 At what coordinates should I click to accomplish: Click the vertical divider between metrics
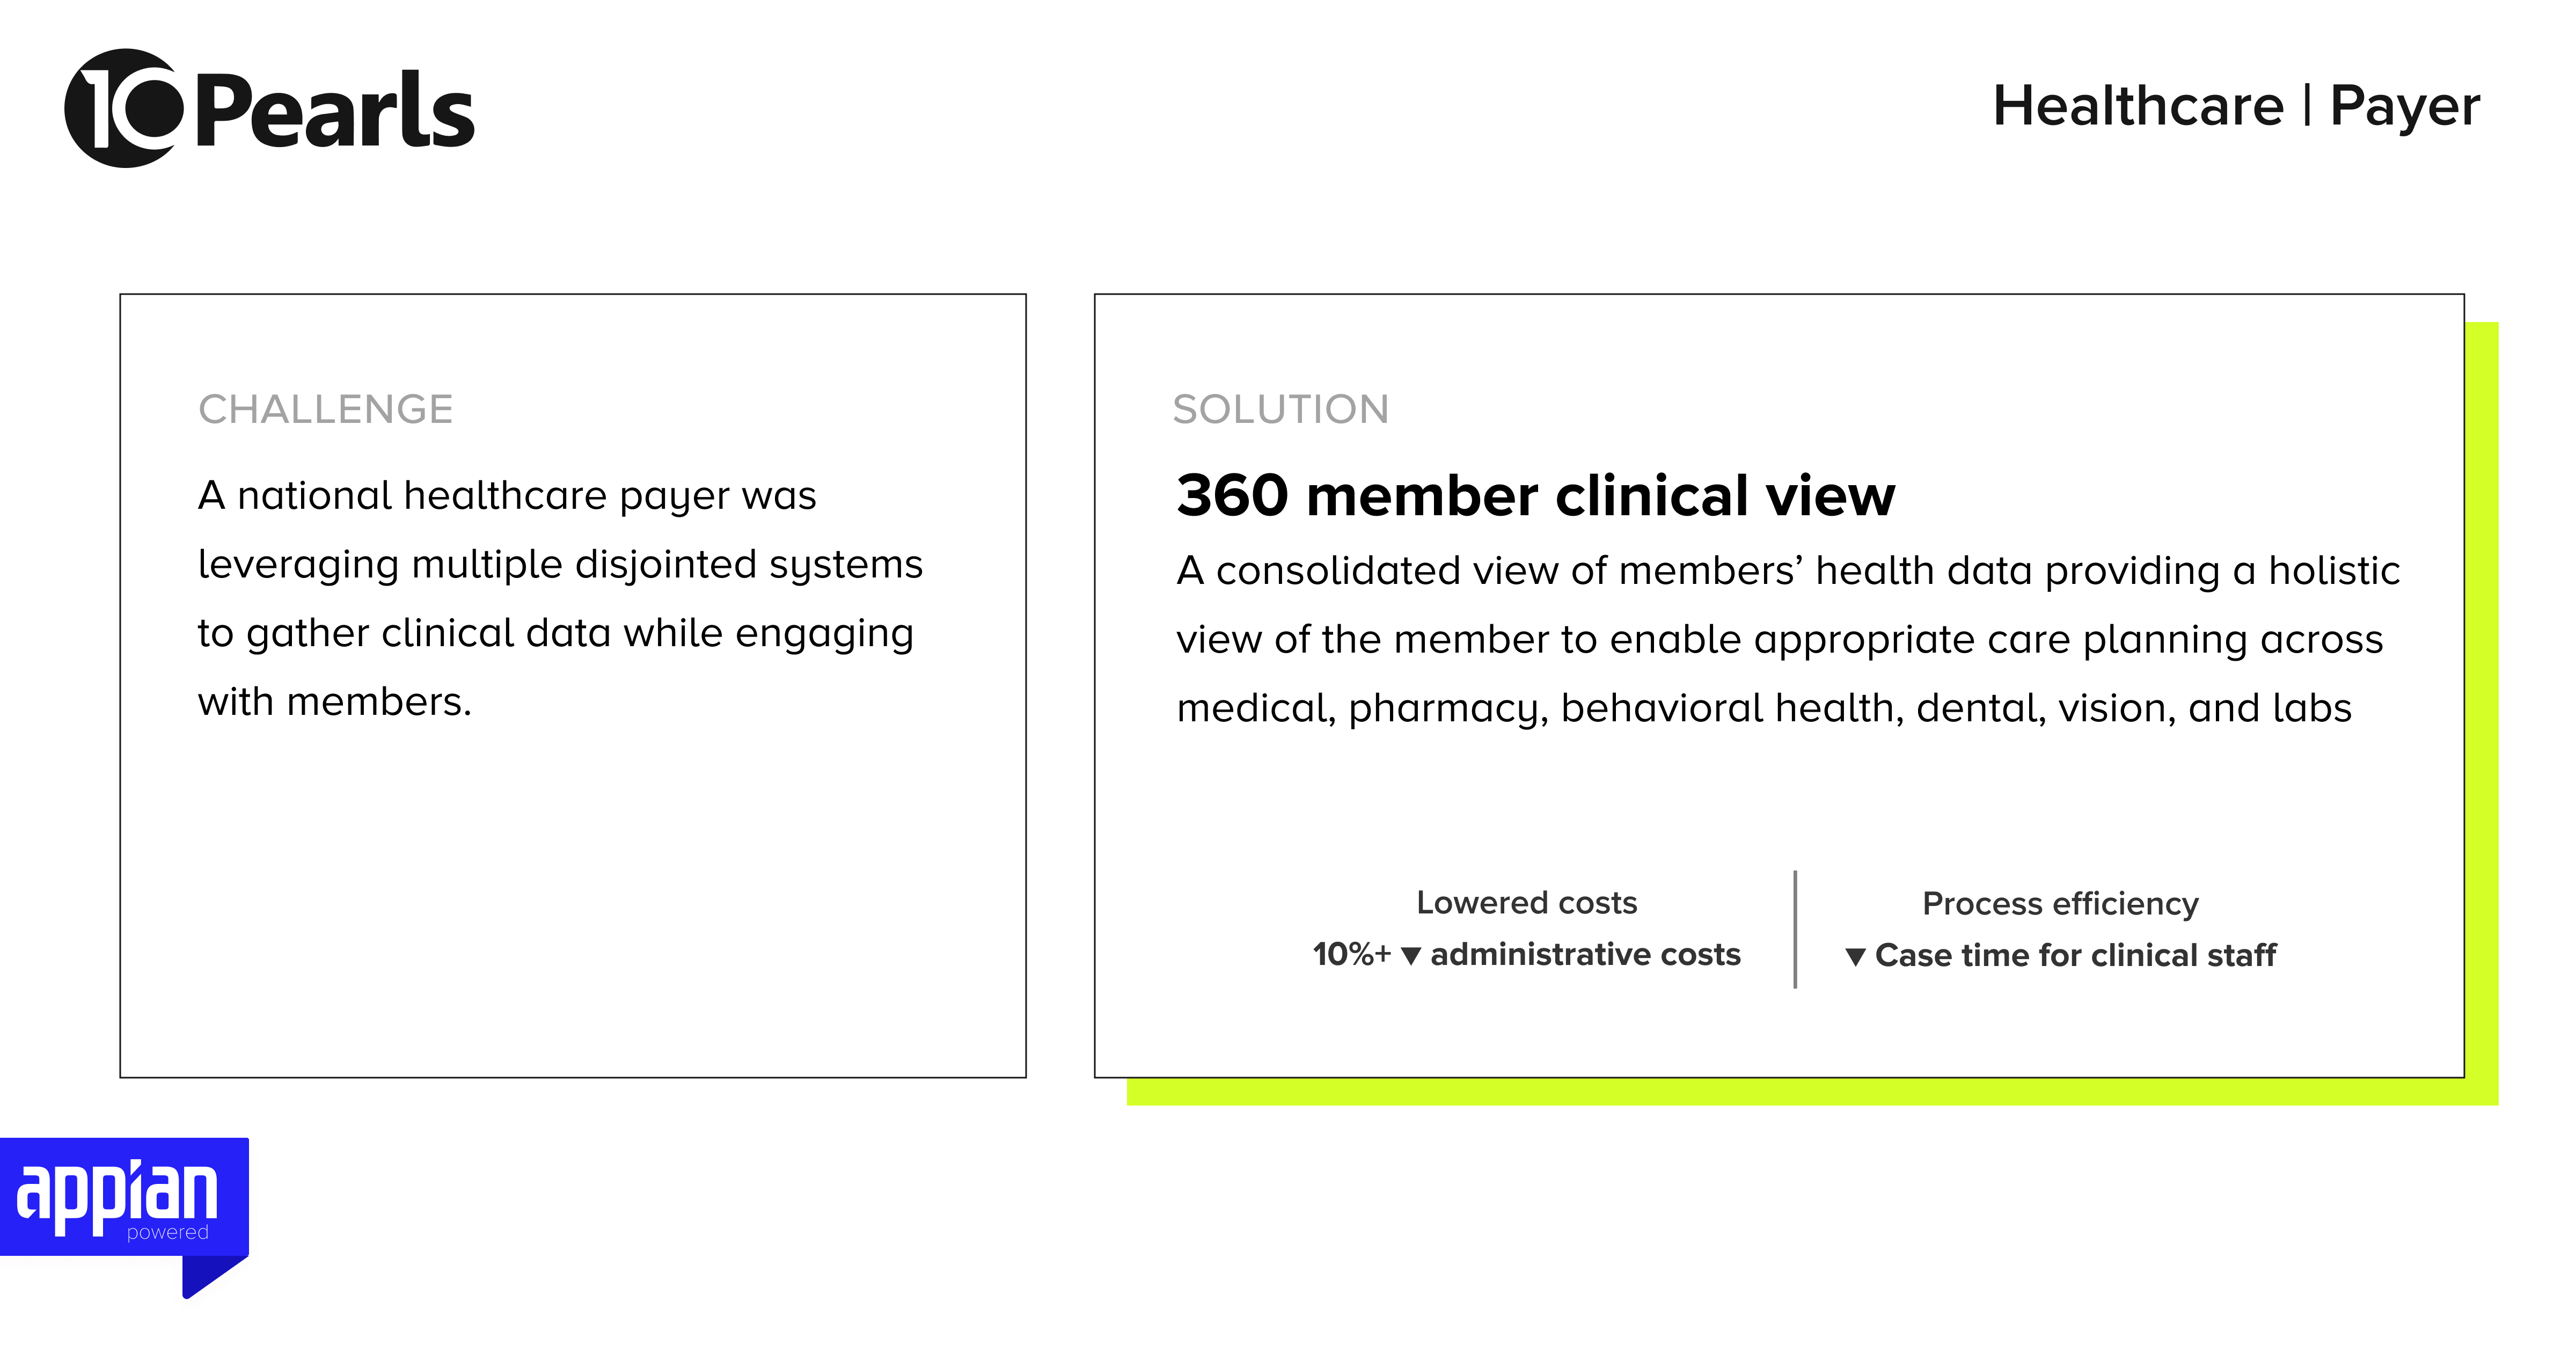(x=1795, y=929)
